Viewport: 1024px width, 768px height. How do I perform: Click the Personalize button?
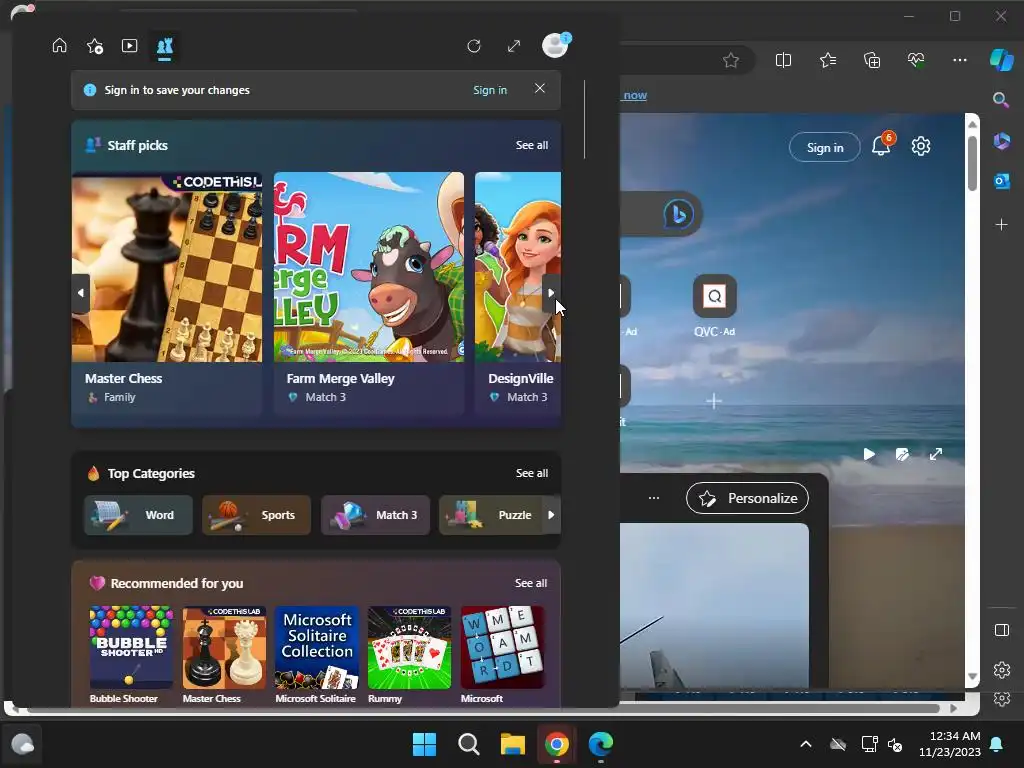747,498
